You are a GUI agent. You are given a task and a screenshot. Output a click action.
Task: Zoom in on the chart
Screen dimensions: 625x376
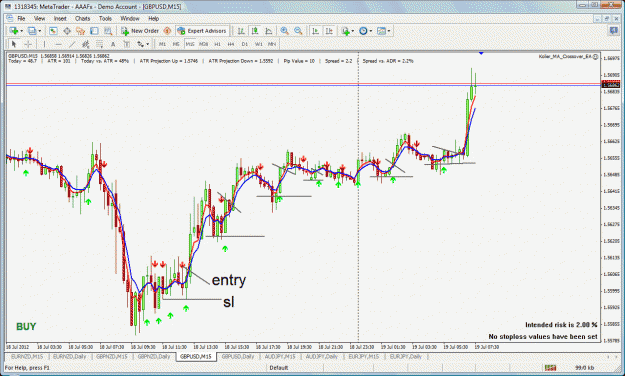[x=285, y=31]
